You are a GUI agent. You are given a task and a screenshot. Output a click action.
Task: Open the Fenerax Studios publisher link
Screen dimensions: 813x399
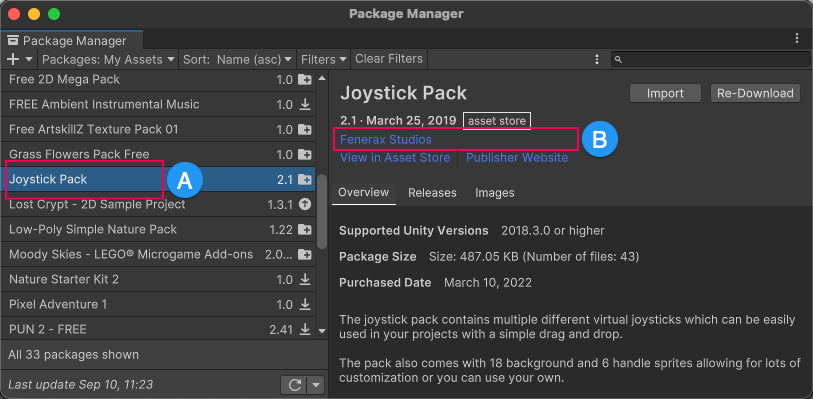[x=386, y=139]
